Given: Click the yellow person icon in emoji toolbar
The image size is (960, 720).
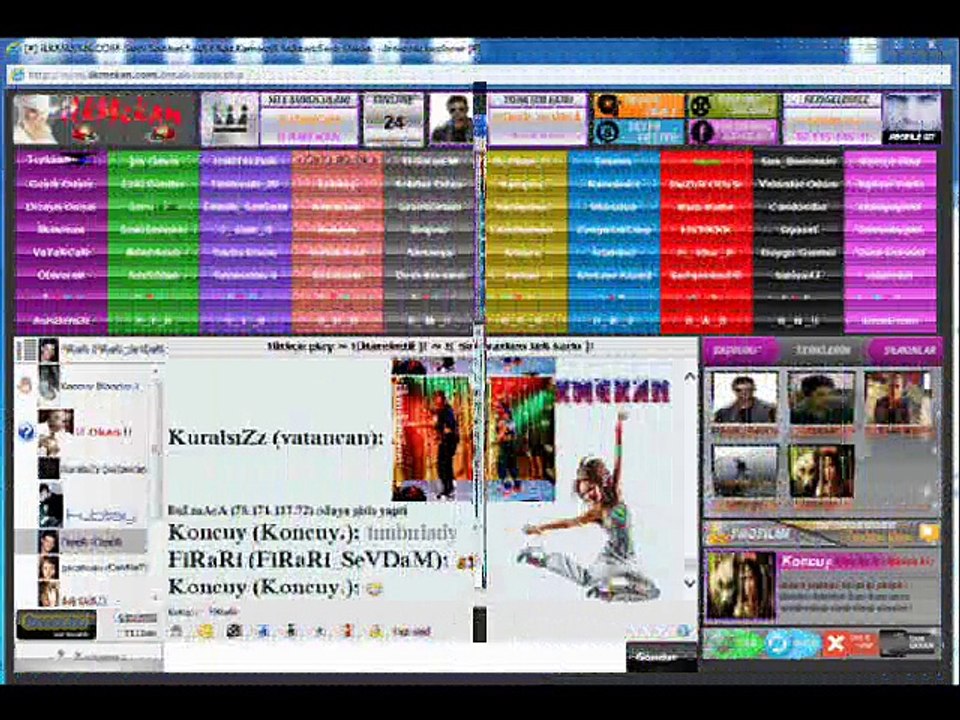Looking at the screenshot, I should (376, 631).
